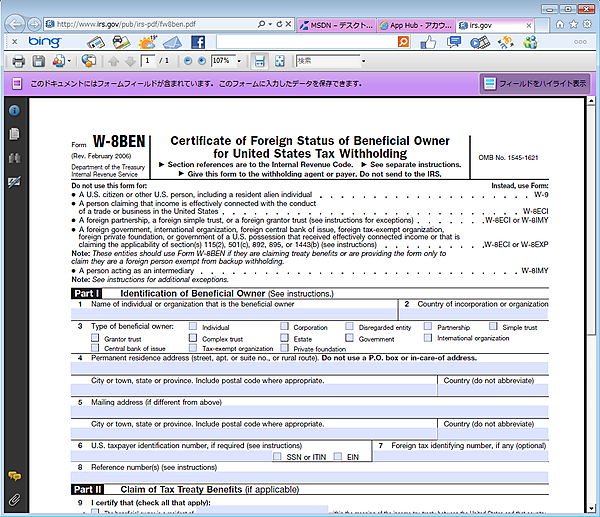600x517 pixels.
Task: Save a copy of the PDF
Action: tap(38, 61)
